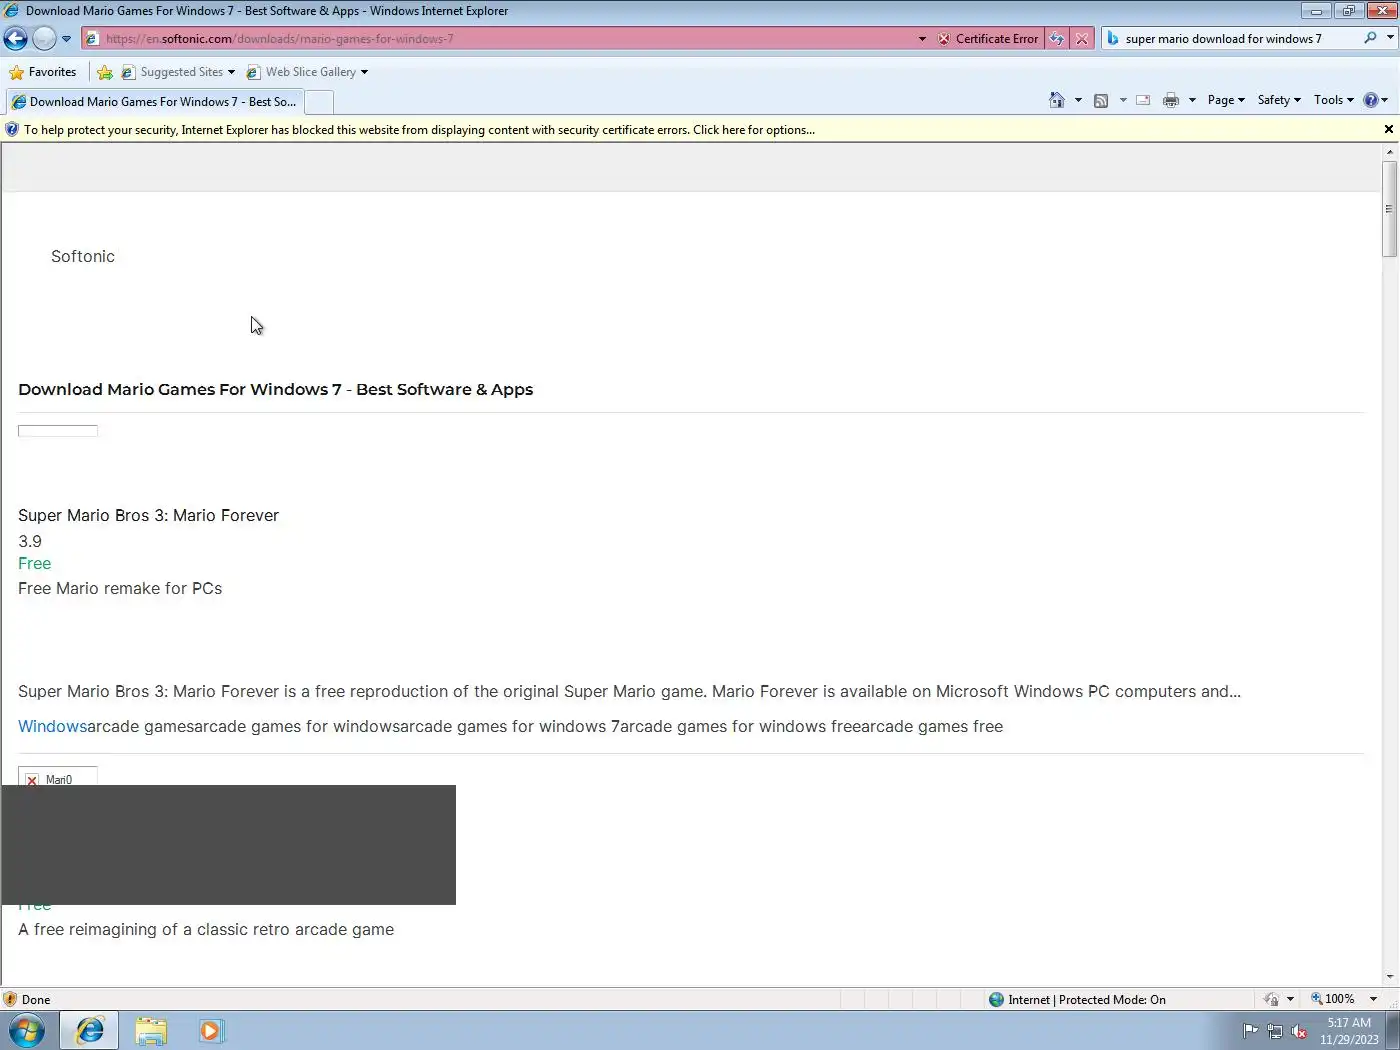Click the Mario Forever empty image placeholder
1400x1050 pixels.
(x=58, y=431)
